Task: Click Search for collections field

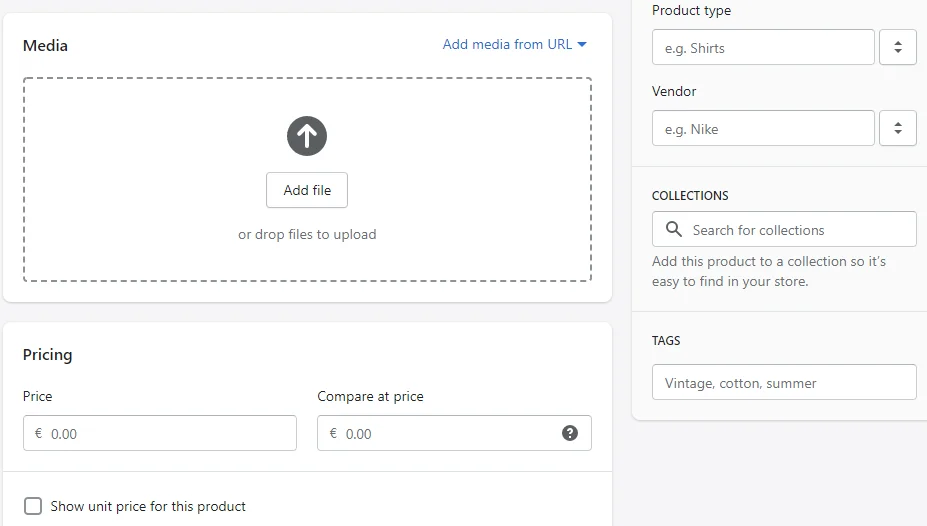Action: tap(795, 229)
